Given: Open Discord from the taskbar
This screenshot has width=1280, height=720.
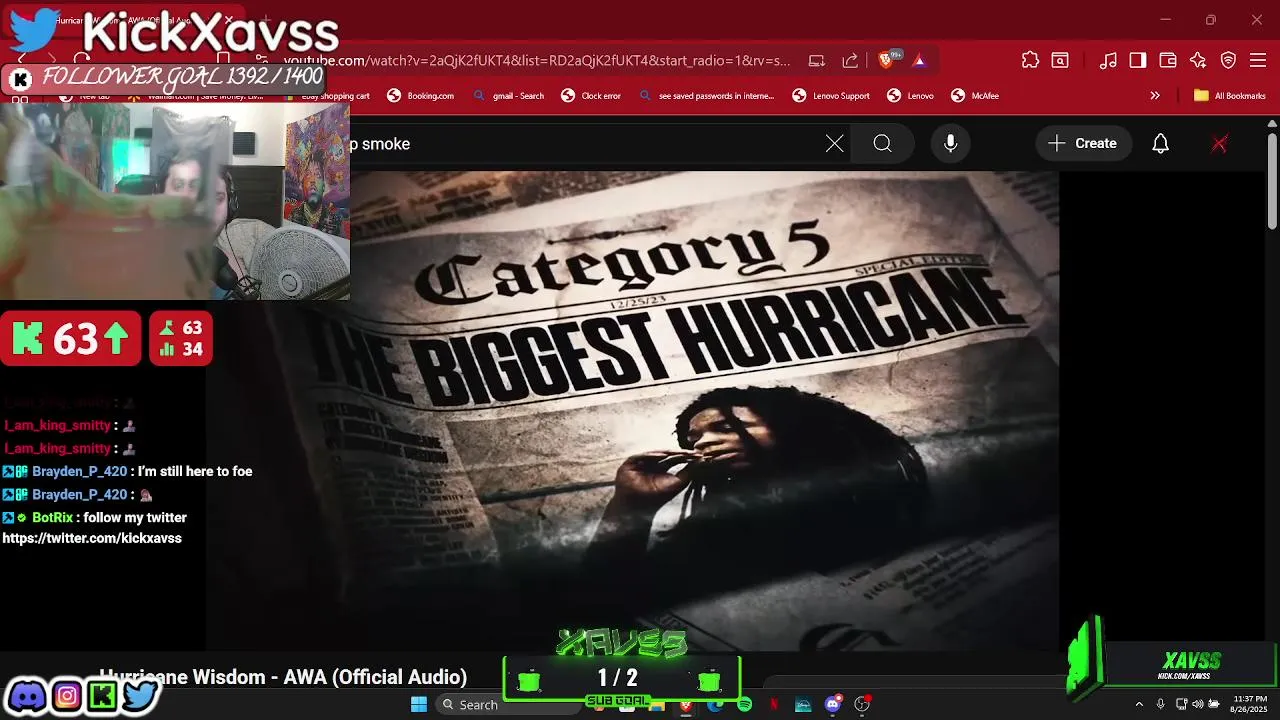Looking at the screenshot, I should click(x=833, y=704).
